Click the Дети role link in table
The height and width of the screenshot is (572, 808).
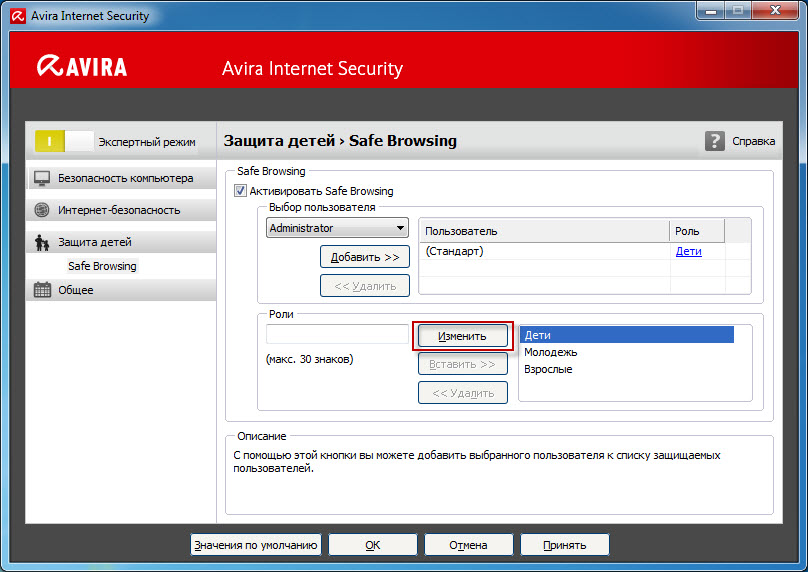click(688, 251)
